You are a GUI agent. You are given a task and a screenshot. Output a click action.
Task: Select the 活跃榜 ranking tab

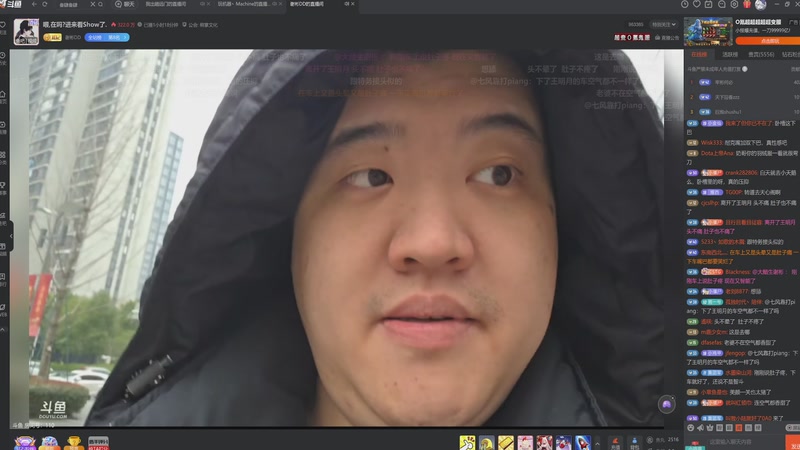[730, 55]
